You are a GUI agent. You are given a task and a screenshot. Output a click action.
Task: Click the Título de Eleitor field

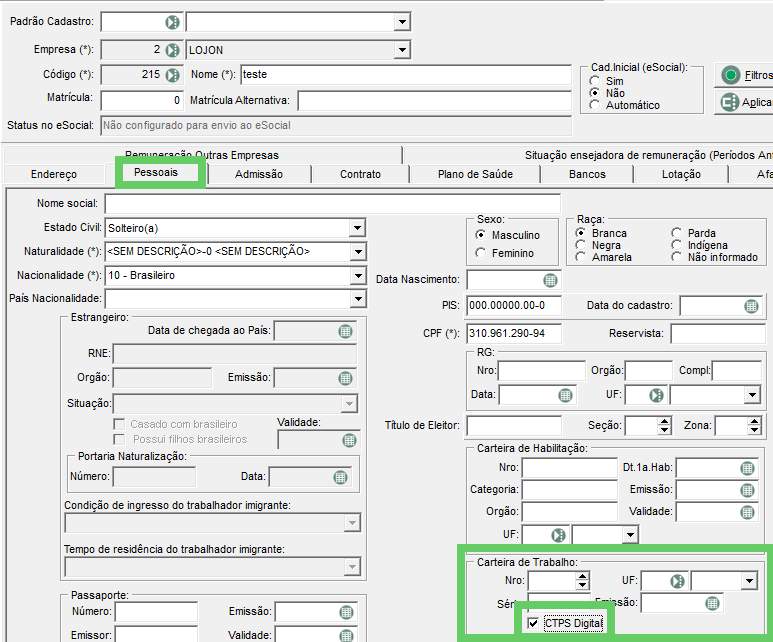tap(514, 426)
